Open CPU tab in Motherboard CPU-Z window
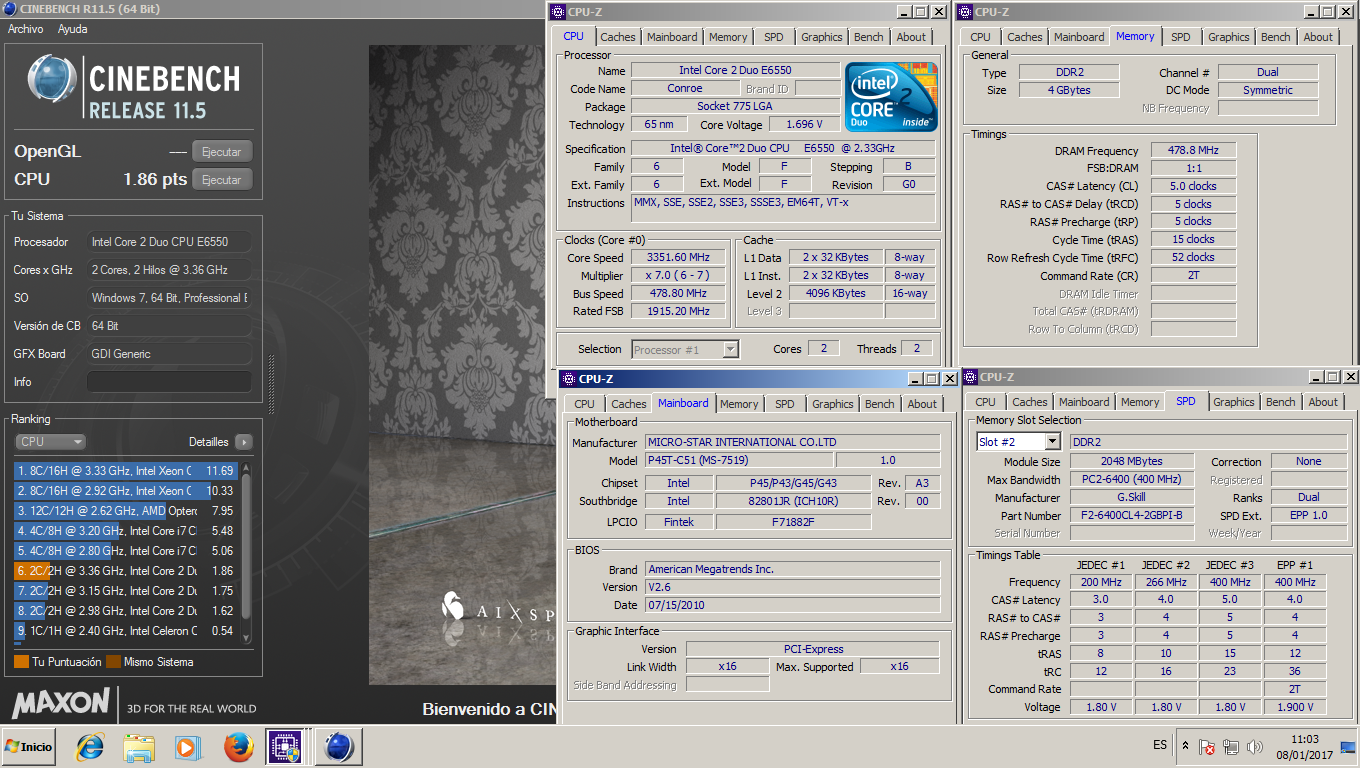1360x768 pixels. pos(584,404)
